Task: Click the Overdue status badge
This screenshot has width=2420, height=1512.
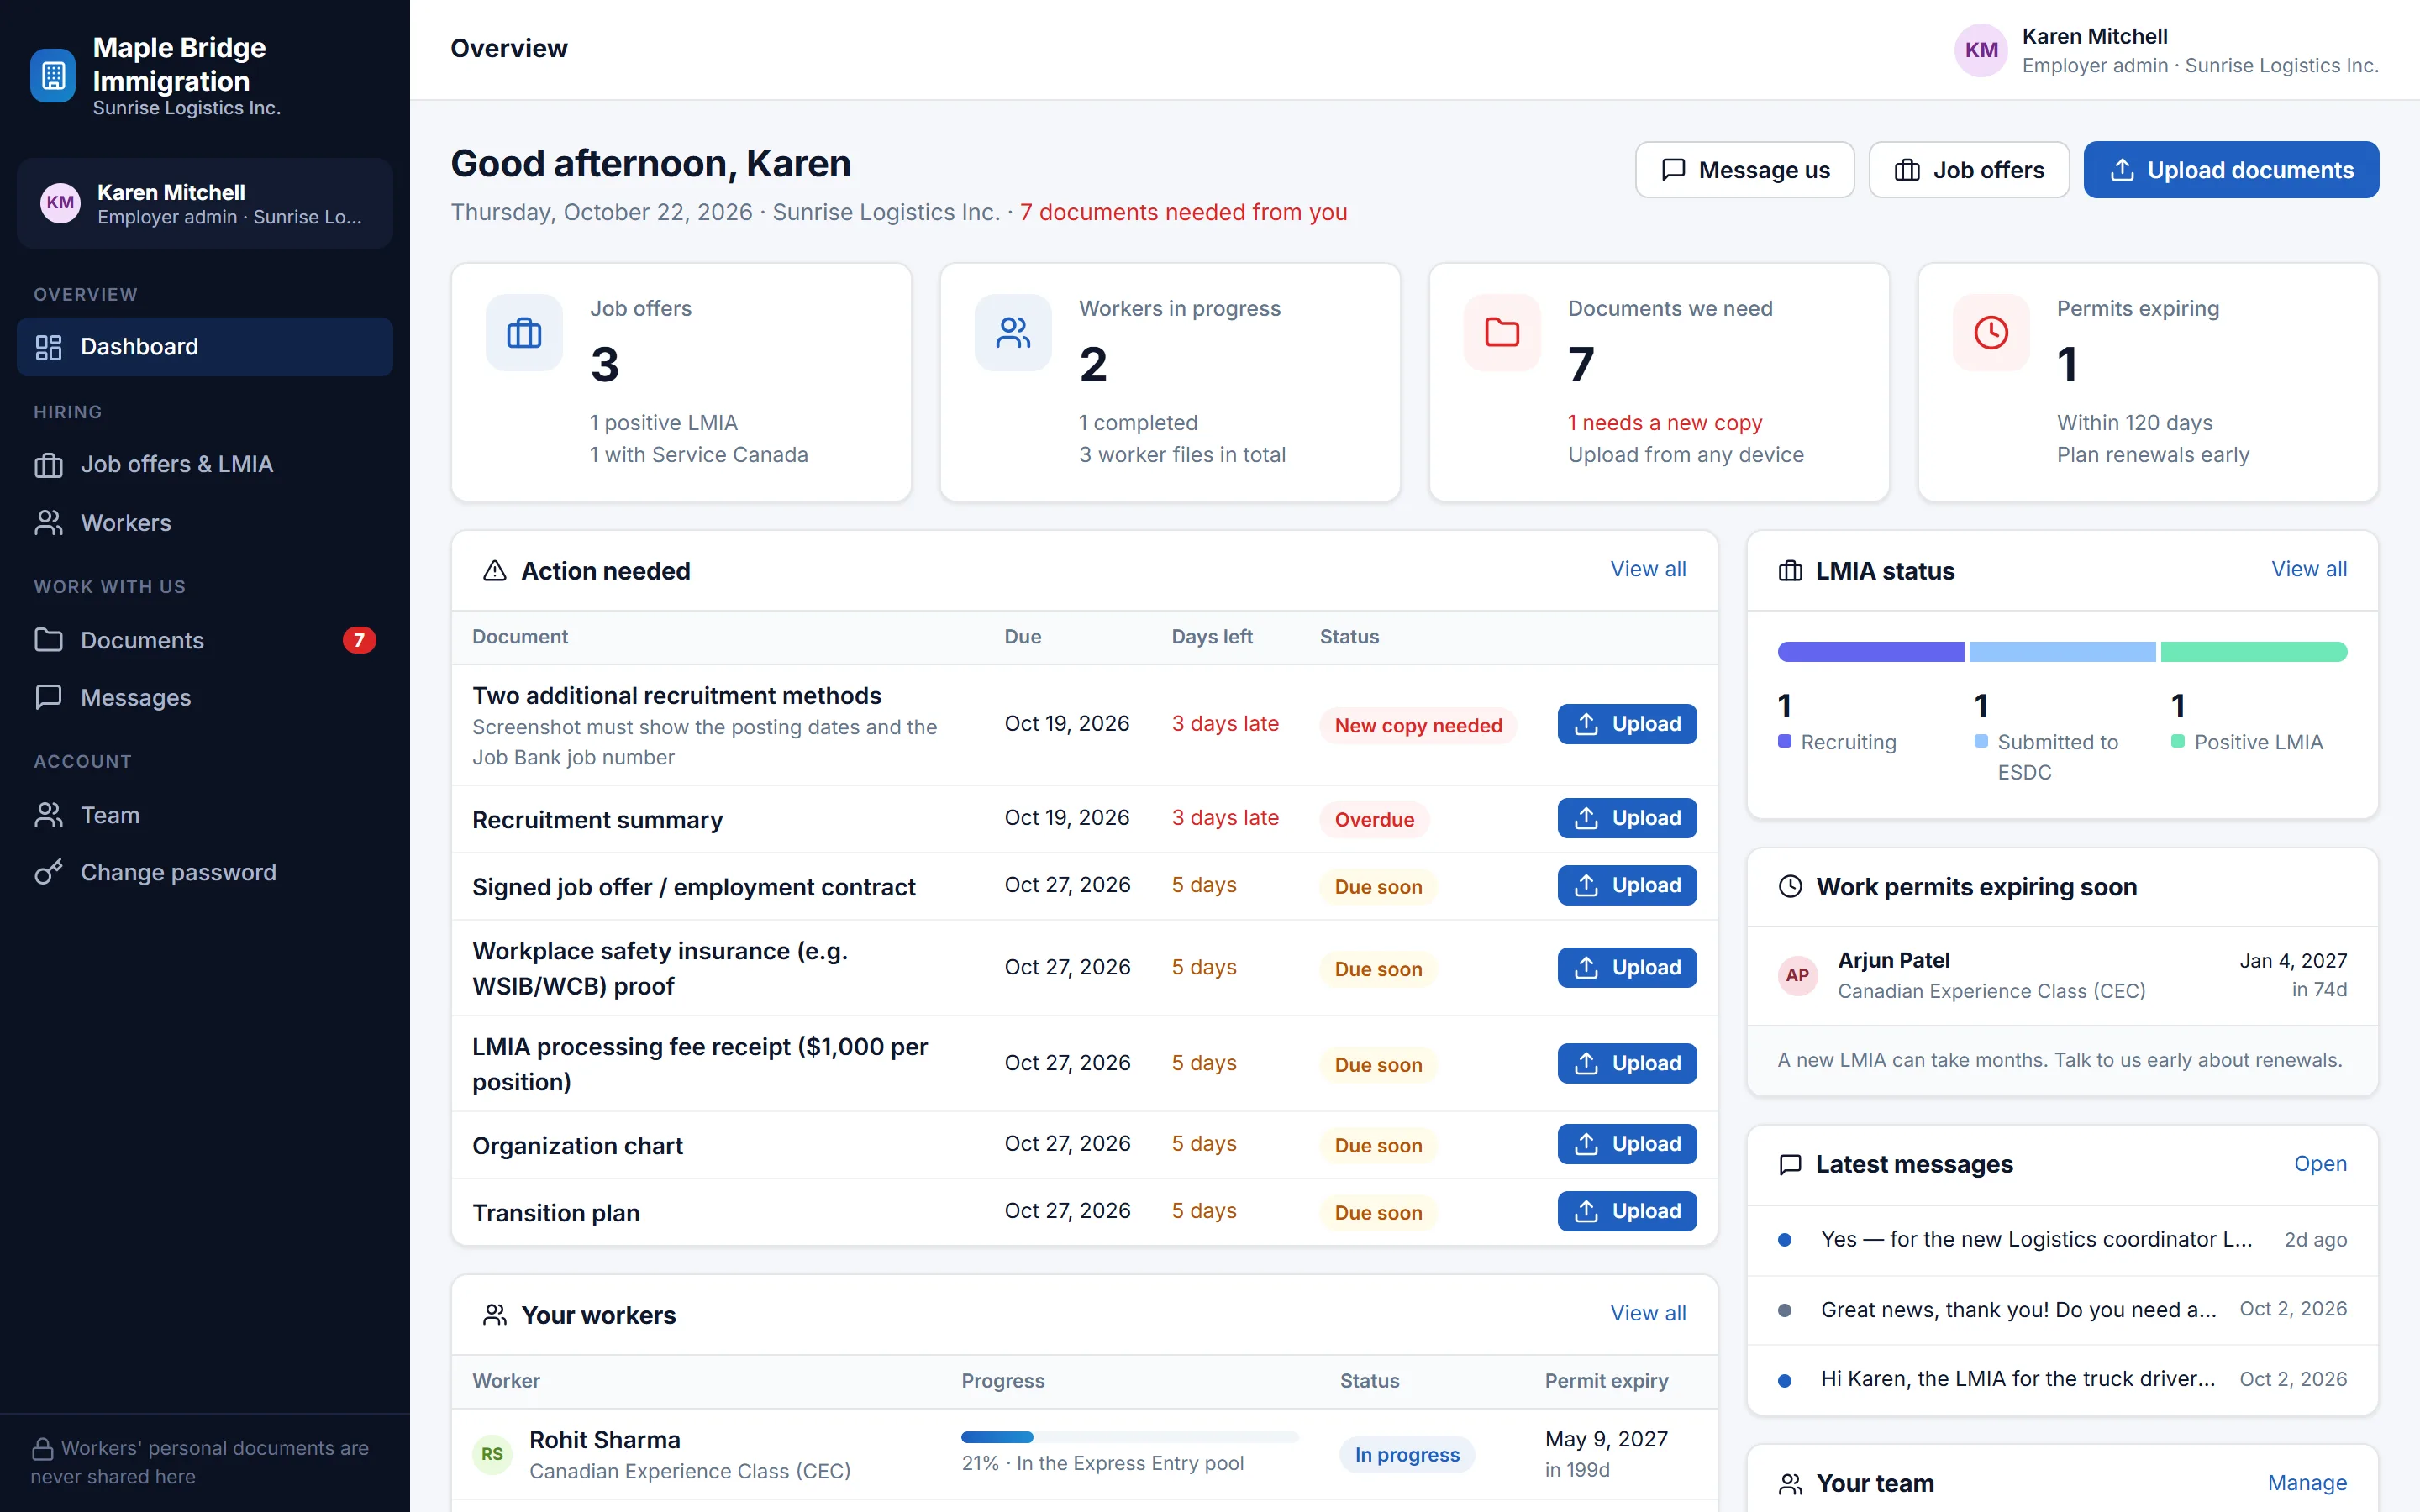Action: click(1374, 819)
